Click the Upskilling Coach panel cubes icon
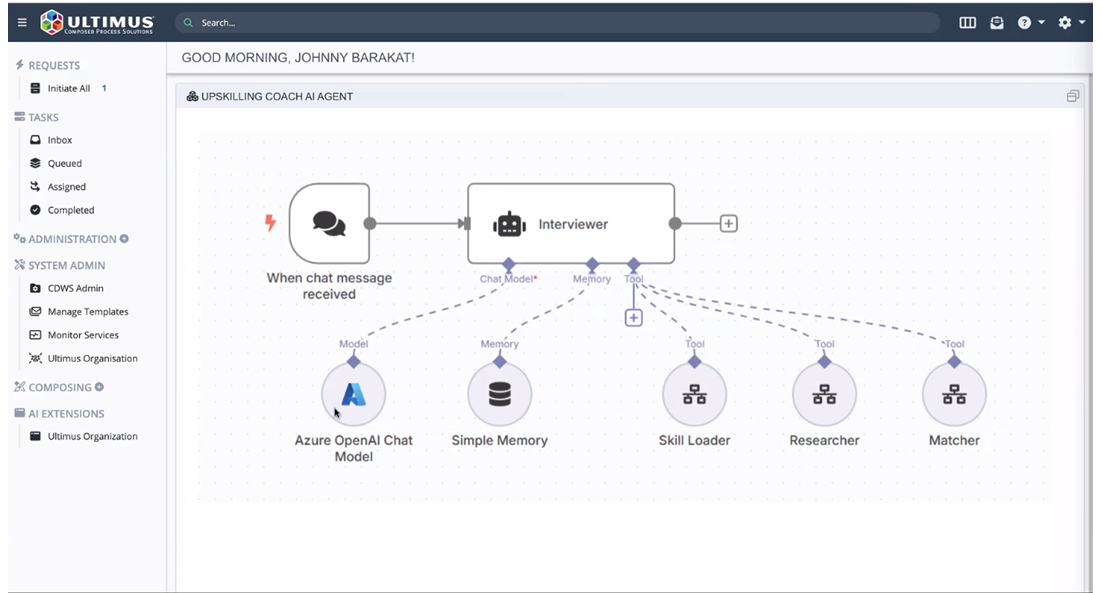The height and width of the screenshot is (593, 1102). [x=192, y=96]
